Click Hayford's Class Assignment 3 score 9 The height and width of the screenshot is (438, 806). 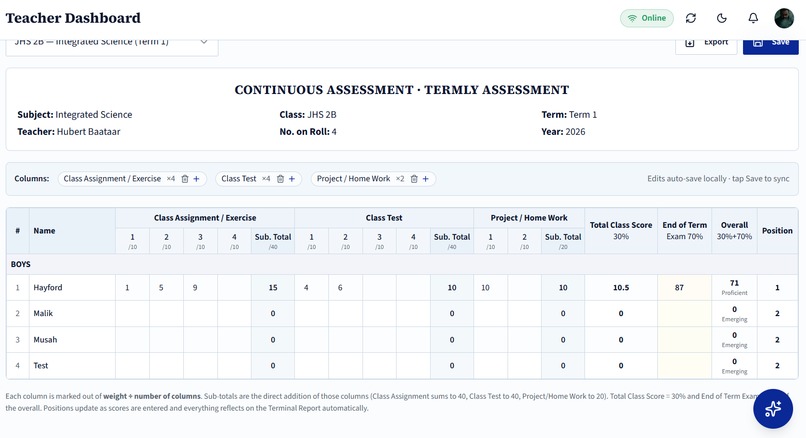pyautogui.click(x=200, y=287)
